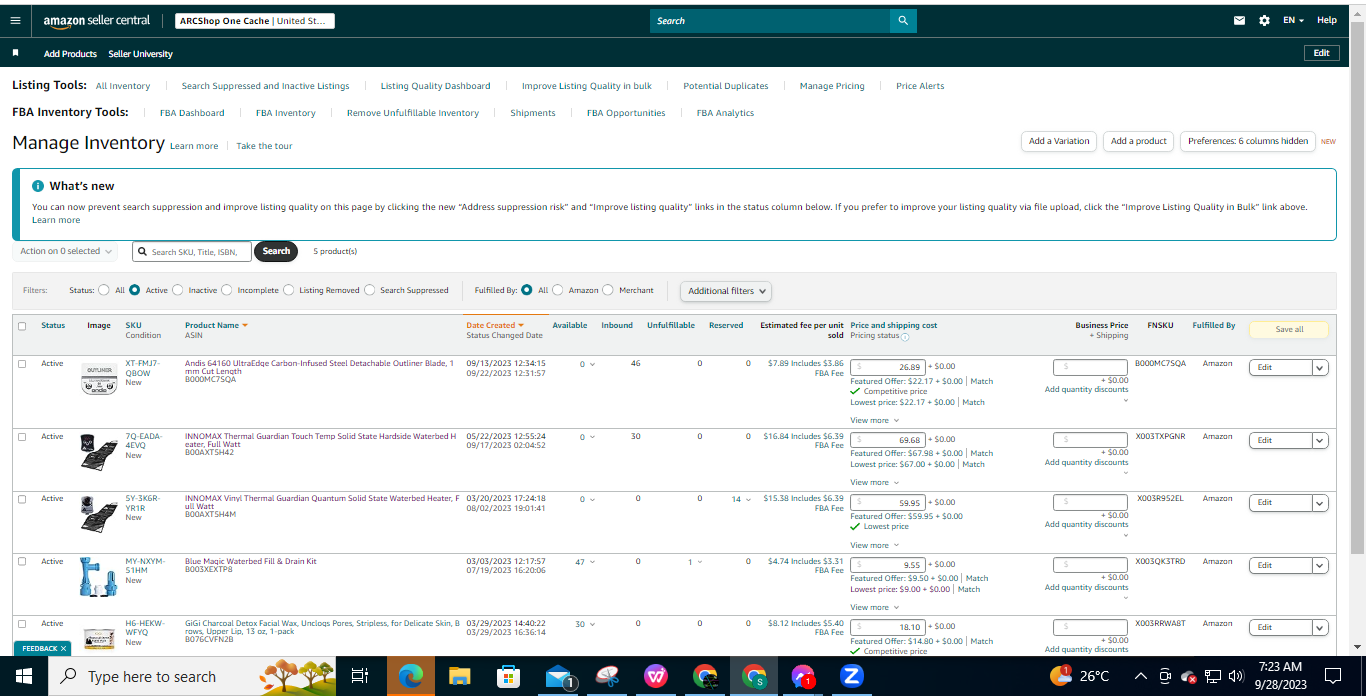Select the All status radio button
Image resolution: width=1366 pixels, height=696 pixels.
pyautogui.click(x=103, y=290)
